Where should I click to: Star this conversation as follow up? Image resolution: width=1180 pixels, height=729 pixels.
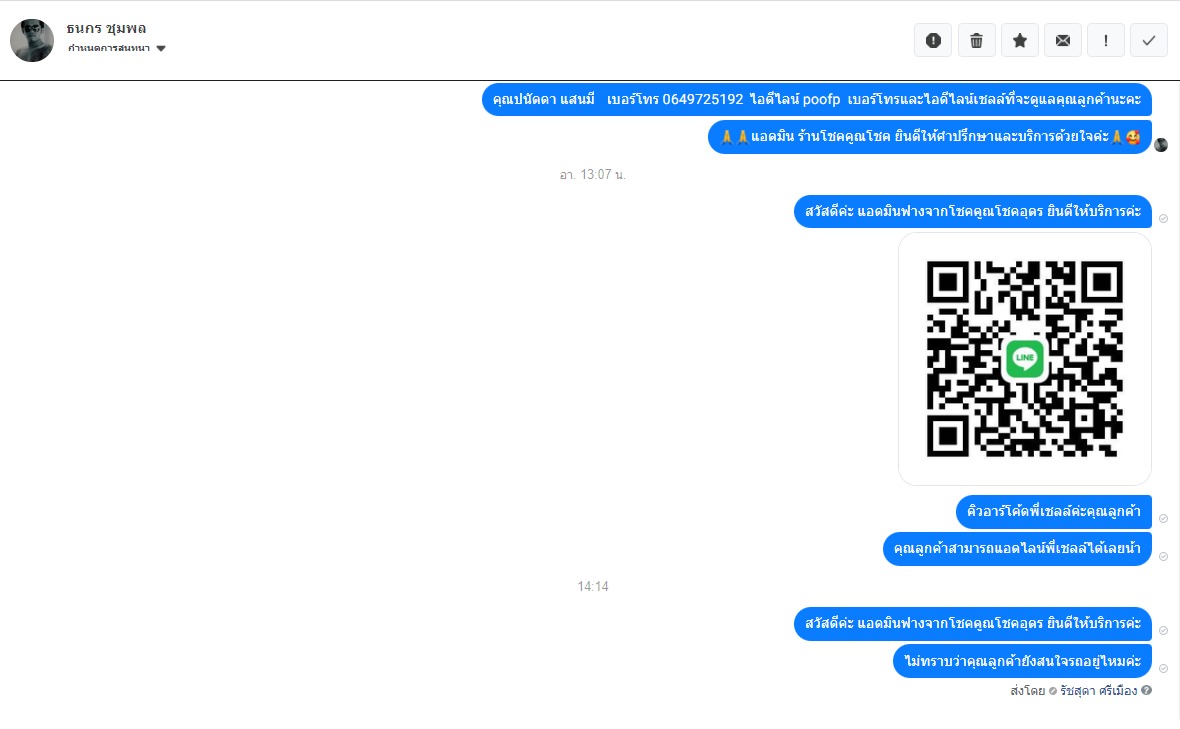(x=1020, y=41)
